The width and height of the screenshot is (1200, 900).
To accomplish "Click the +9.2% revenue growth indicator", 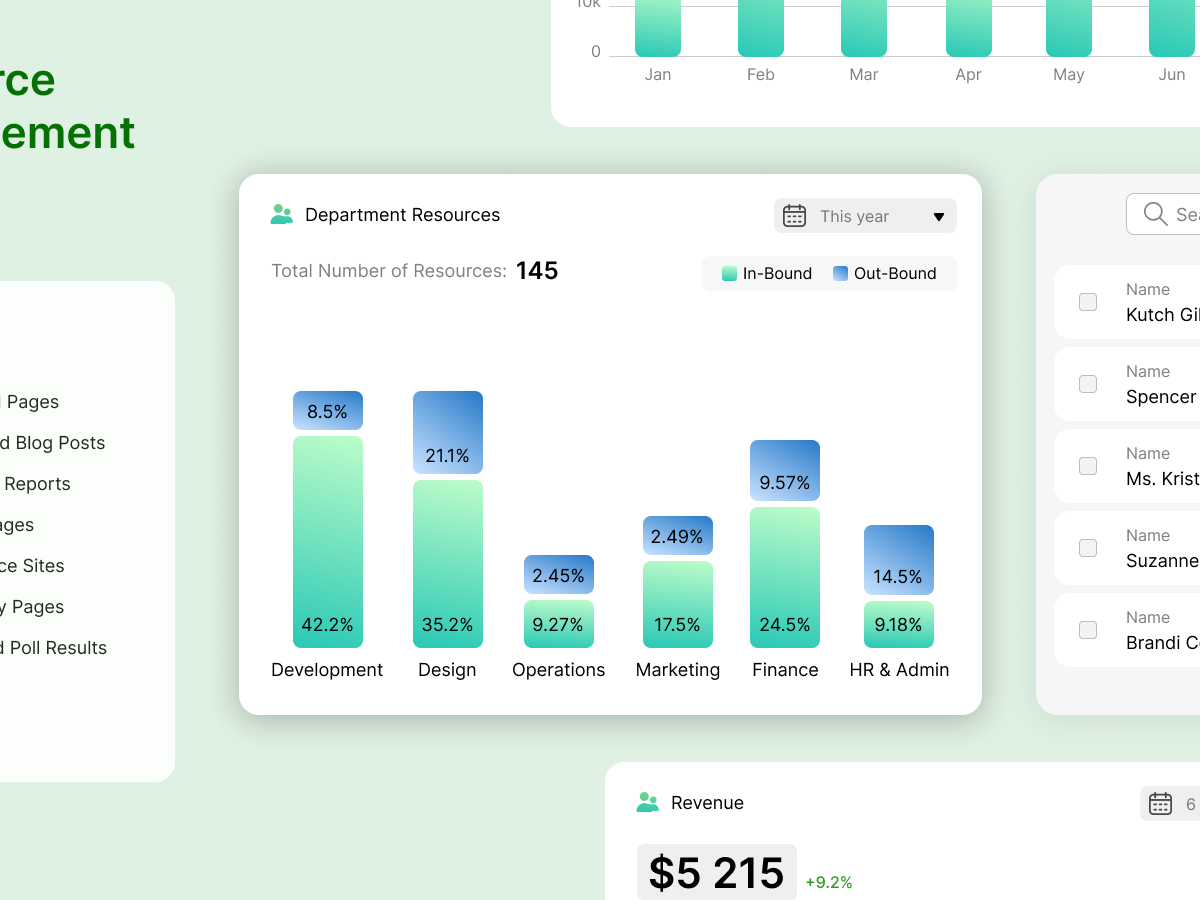I will (828, 882).
